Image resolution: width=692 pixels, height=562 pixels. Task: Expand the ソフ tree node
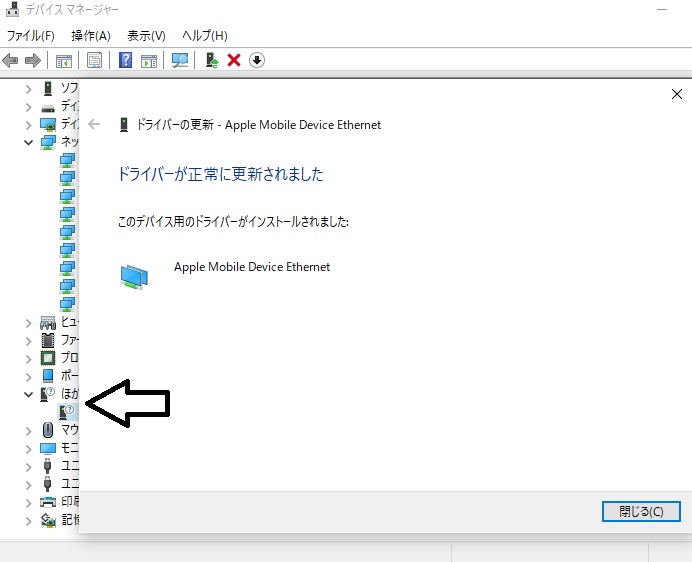point(29,89)
